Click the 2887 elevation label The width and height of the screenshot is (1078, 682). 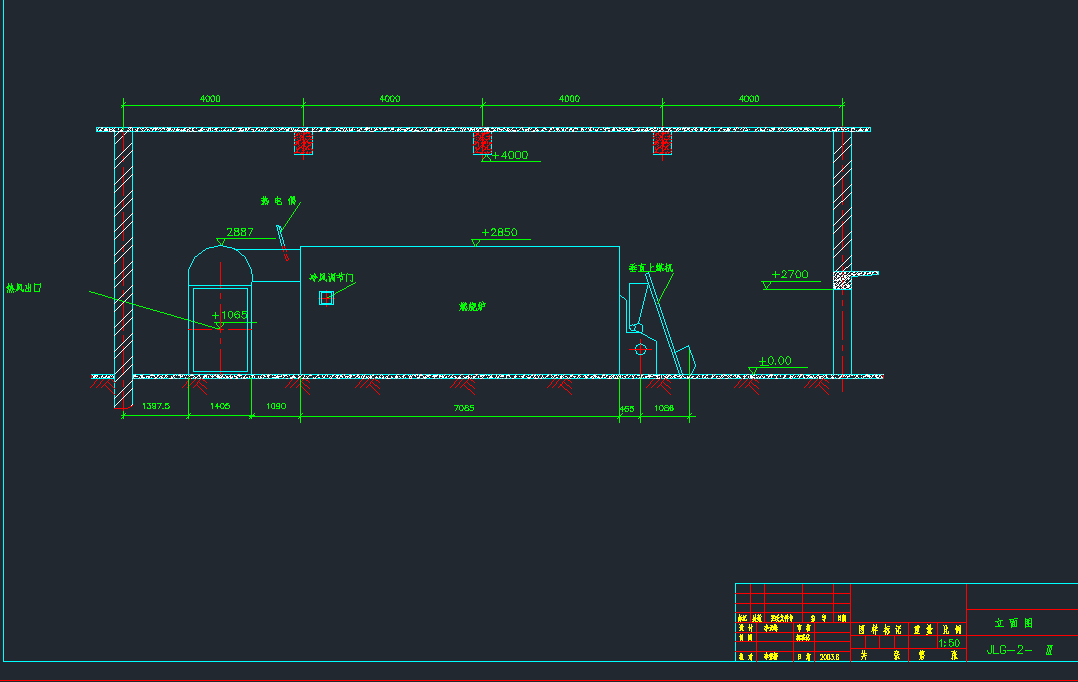240,232
